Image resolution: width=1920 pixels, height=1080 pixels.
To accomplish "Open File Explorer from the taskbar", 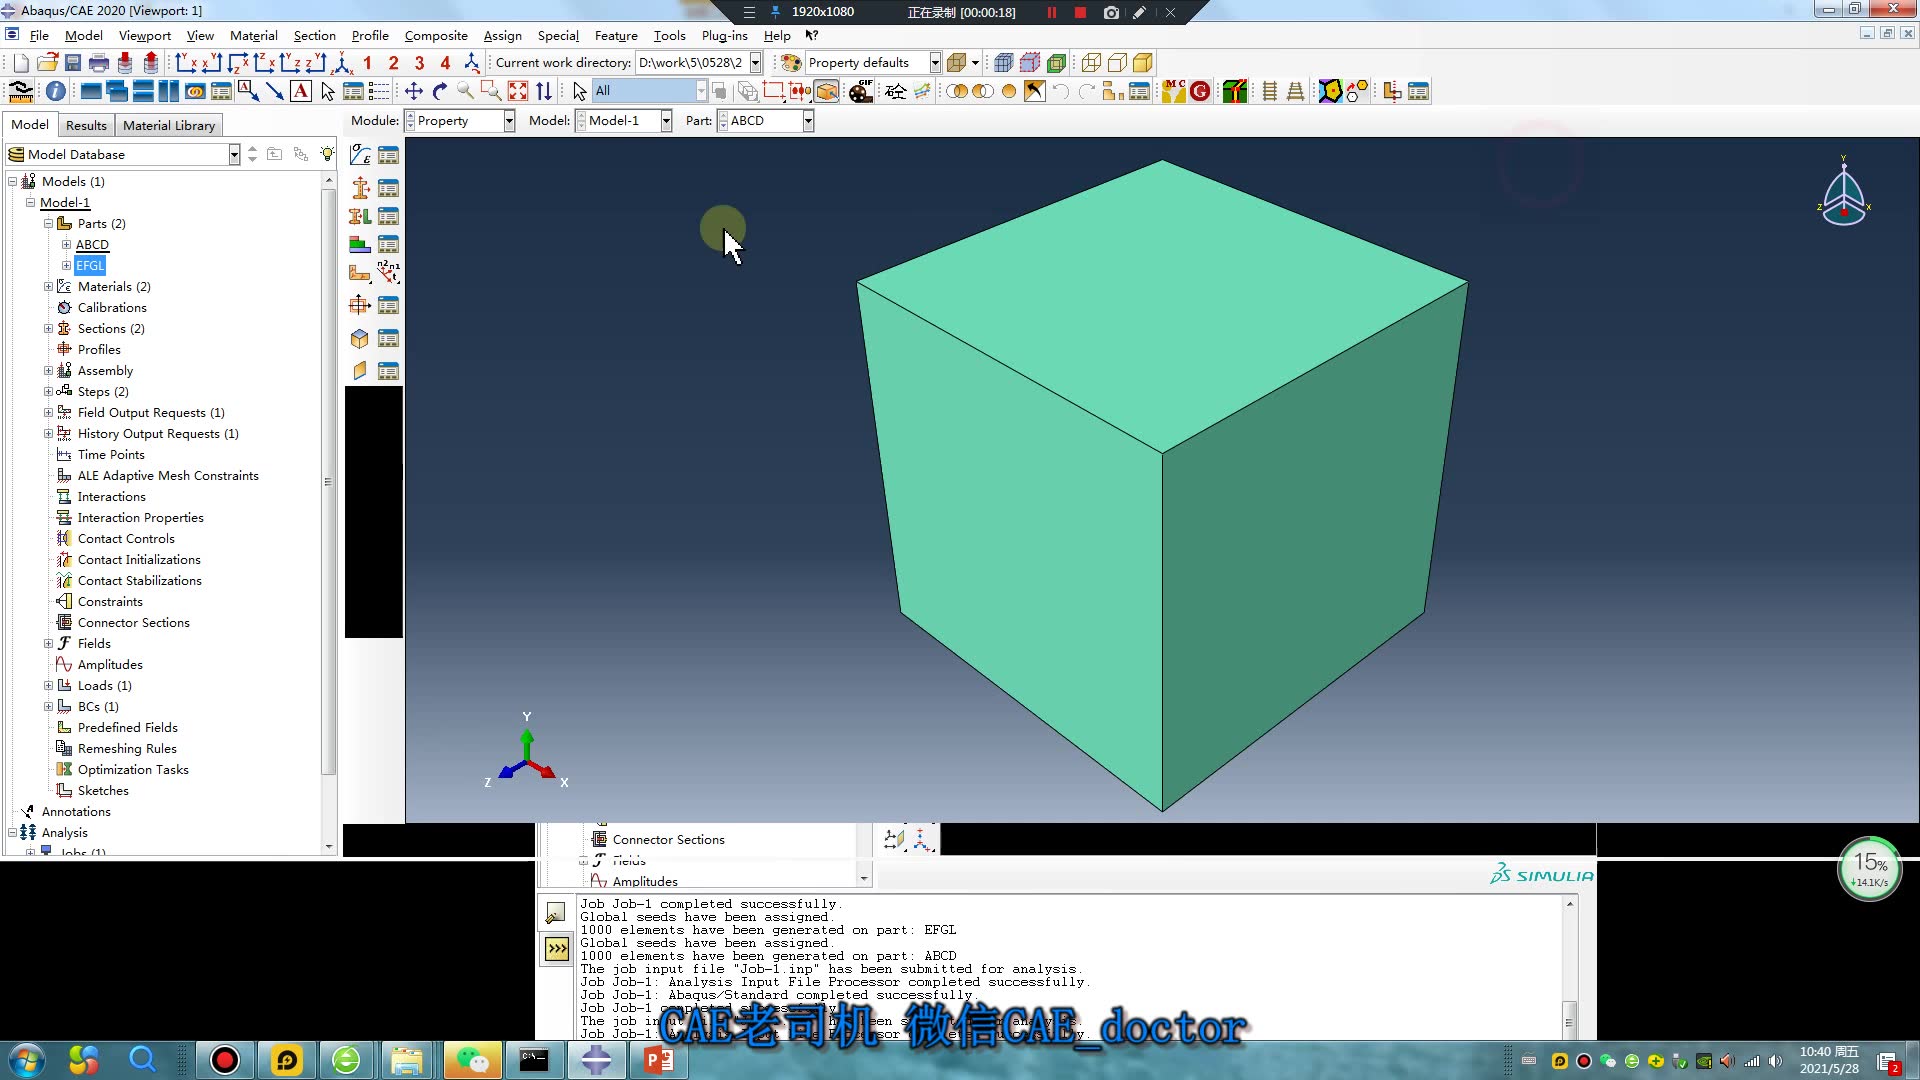I will [x=407, y=1060].
